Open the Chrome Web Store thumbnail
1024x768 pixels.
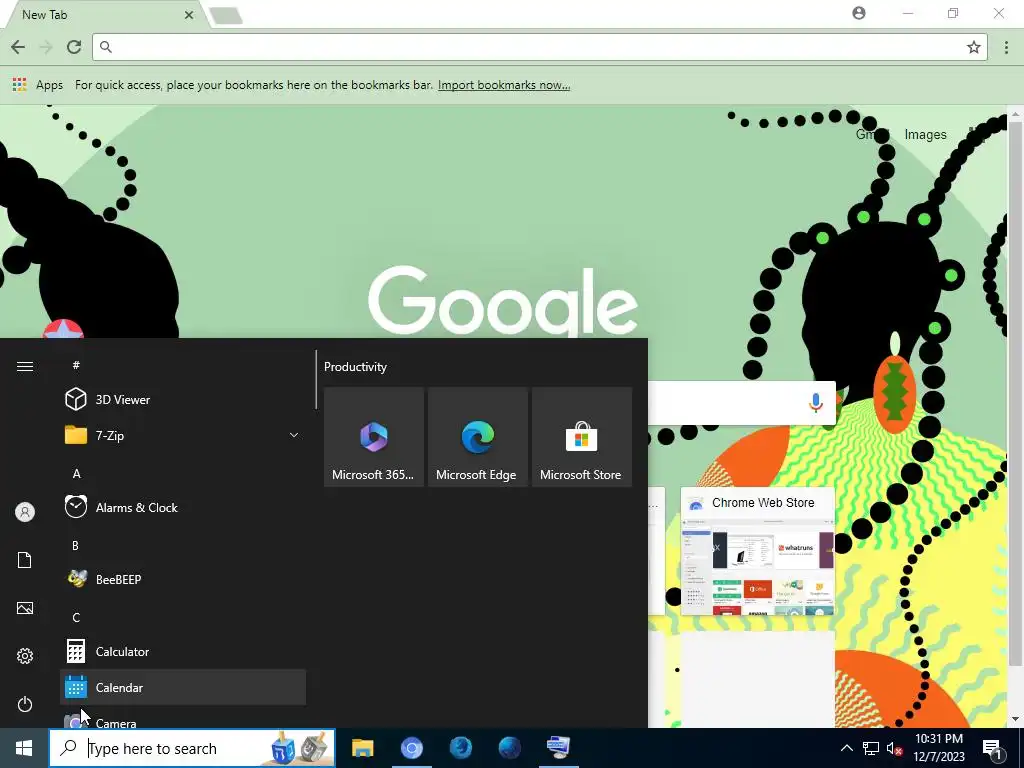pyautogui.click(x=758, y=551)
